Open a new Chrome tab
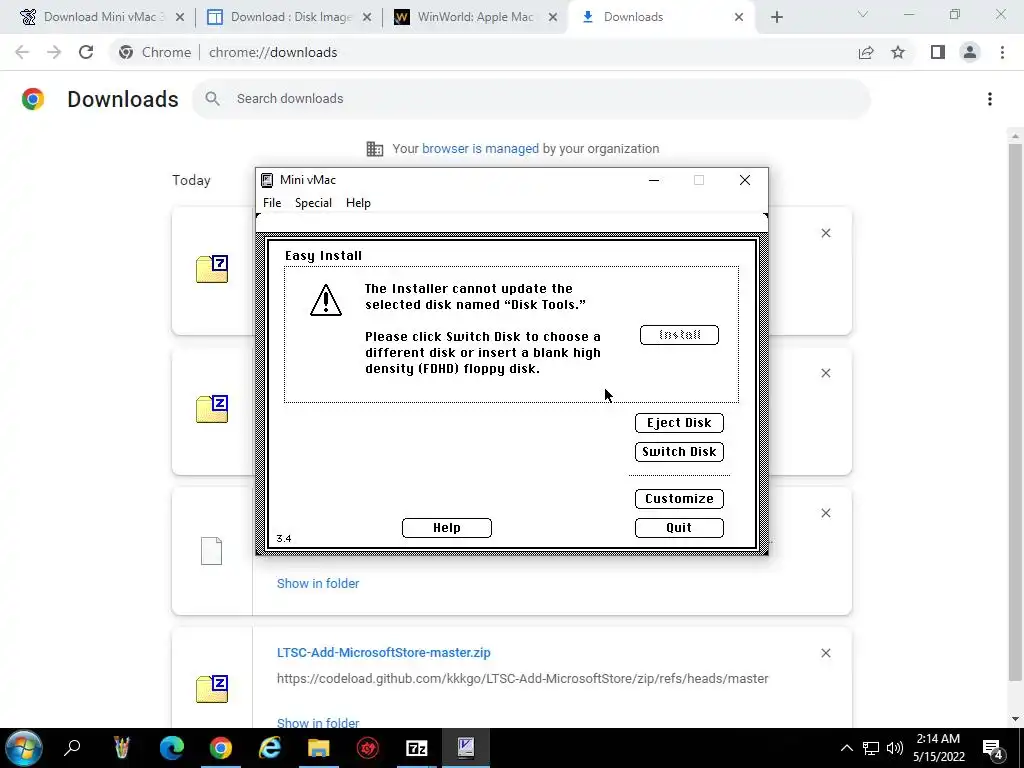 (x=776, y=17)
